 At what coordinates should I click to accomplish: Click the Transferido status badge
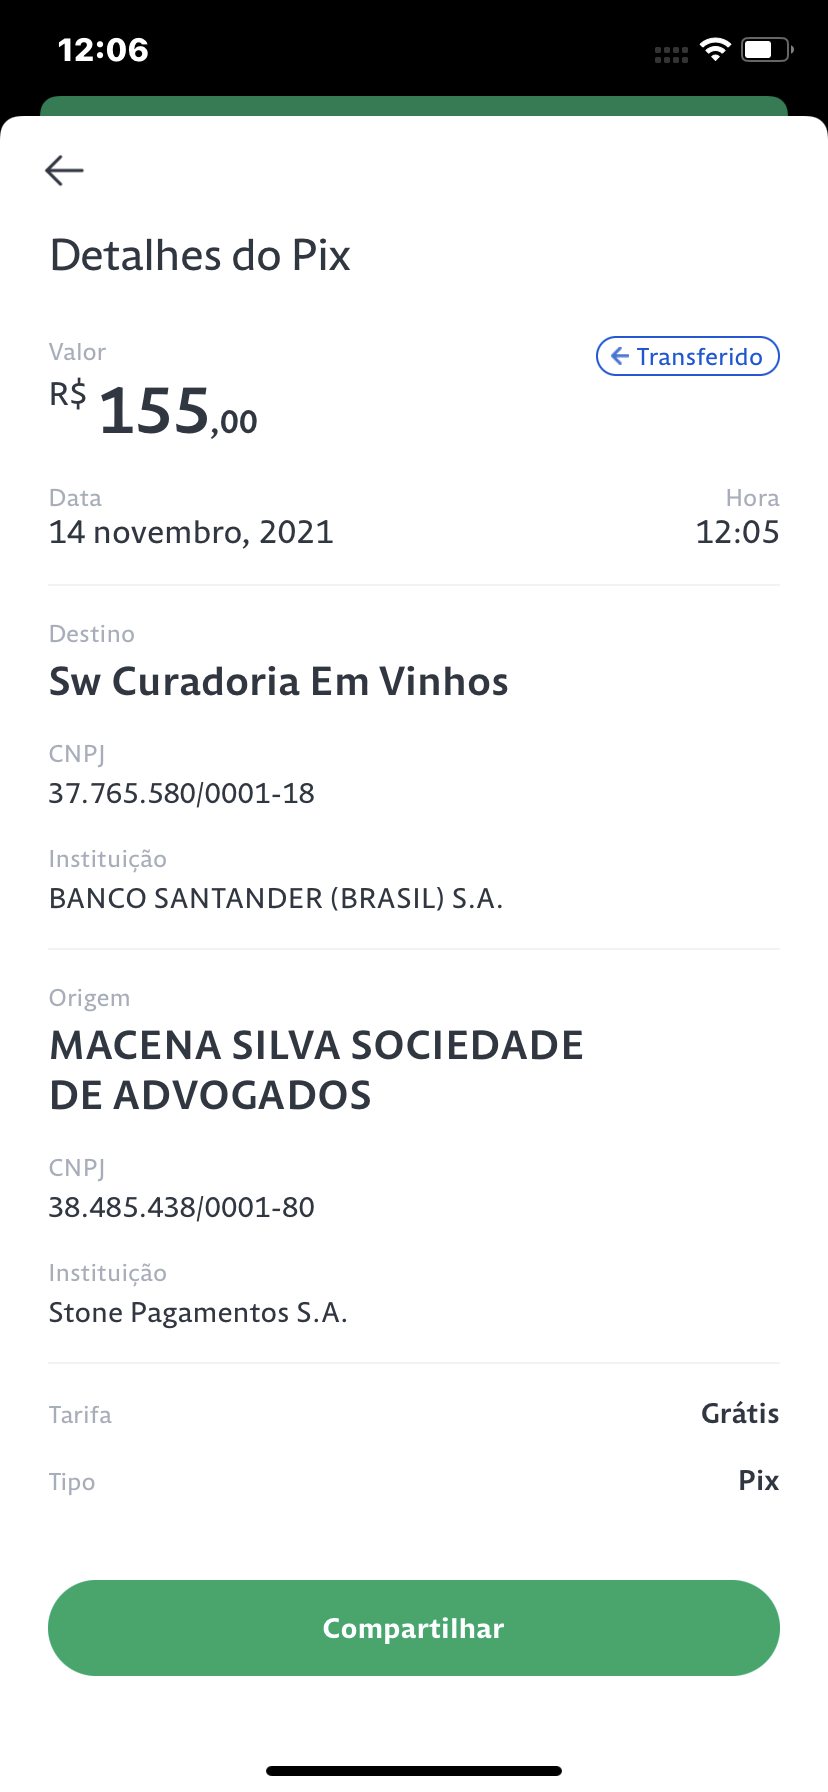(x=687, y=357)
